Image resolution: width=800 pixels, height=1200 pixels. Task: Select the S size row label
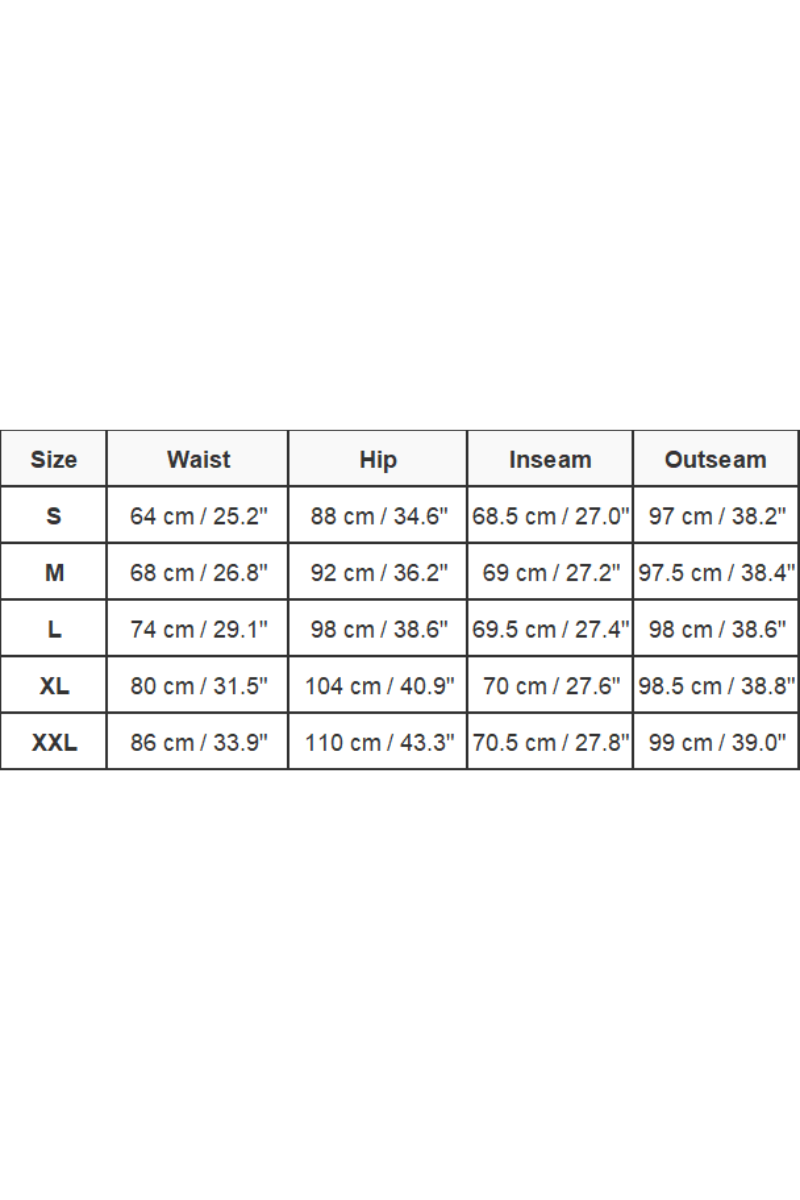click(54, 516)
